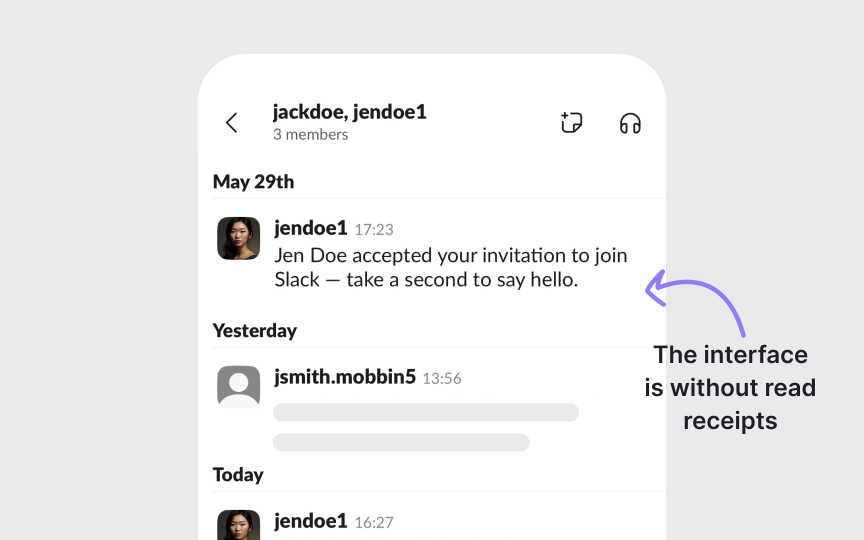Tap the jendoe1 username at 16:27
Viewport: 864px width, 540px height.
coord(311,521)
